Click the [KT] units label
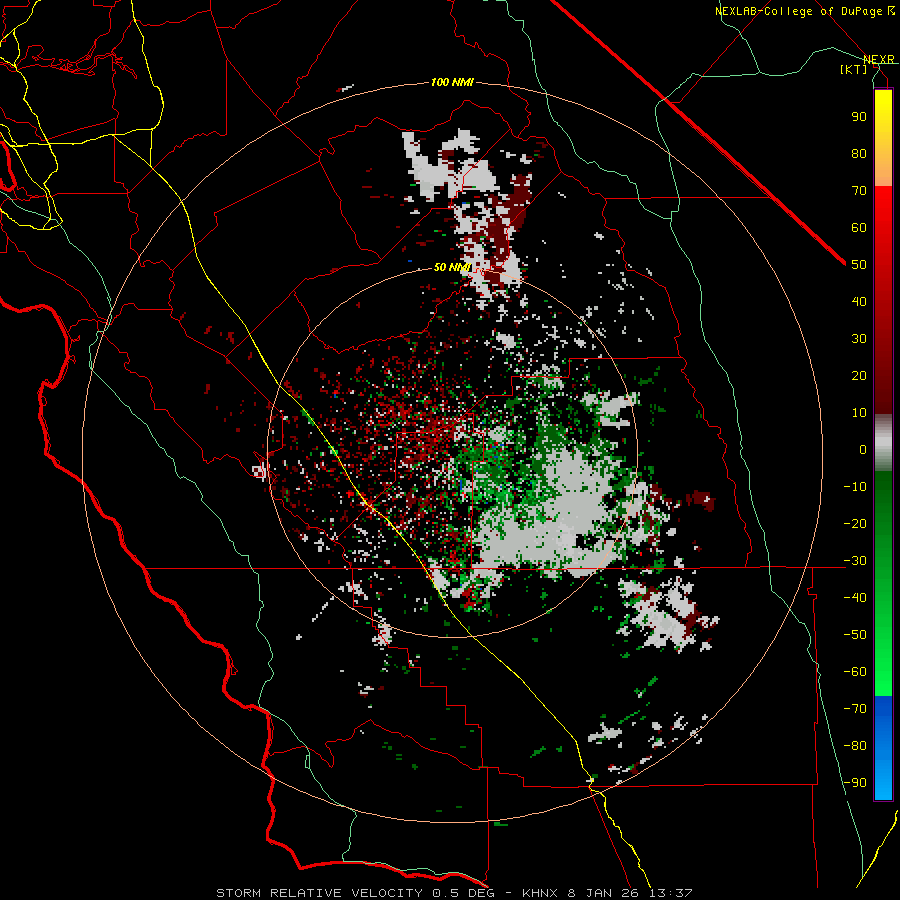The height and width of the screenshot is (900, 900). point(853,69)
